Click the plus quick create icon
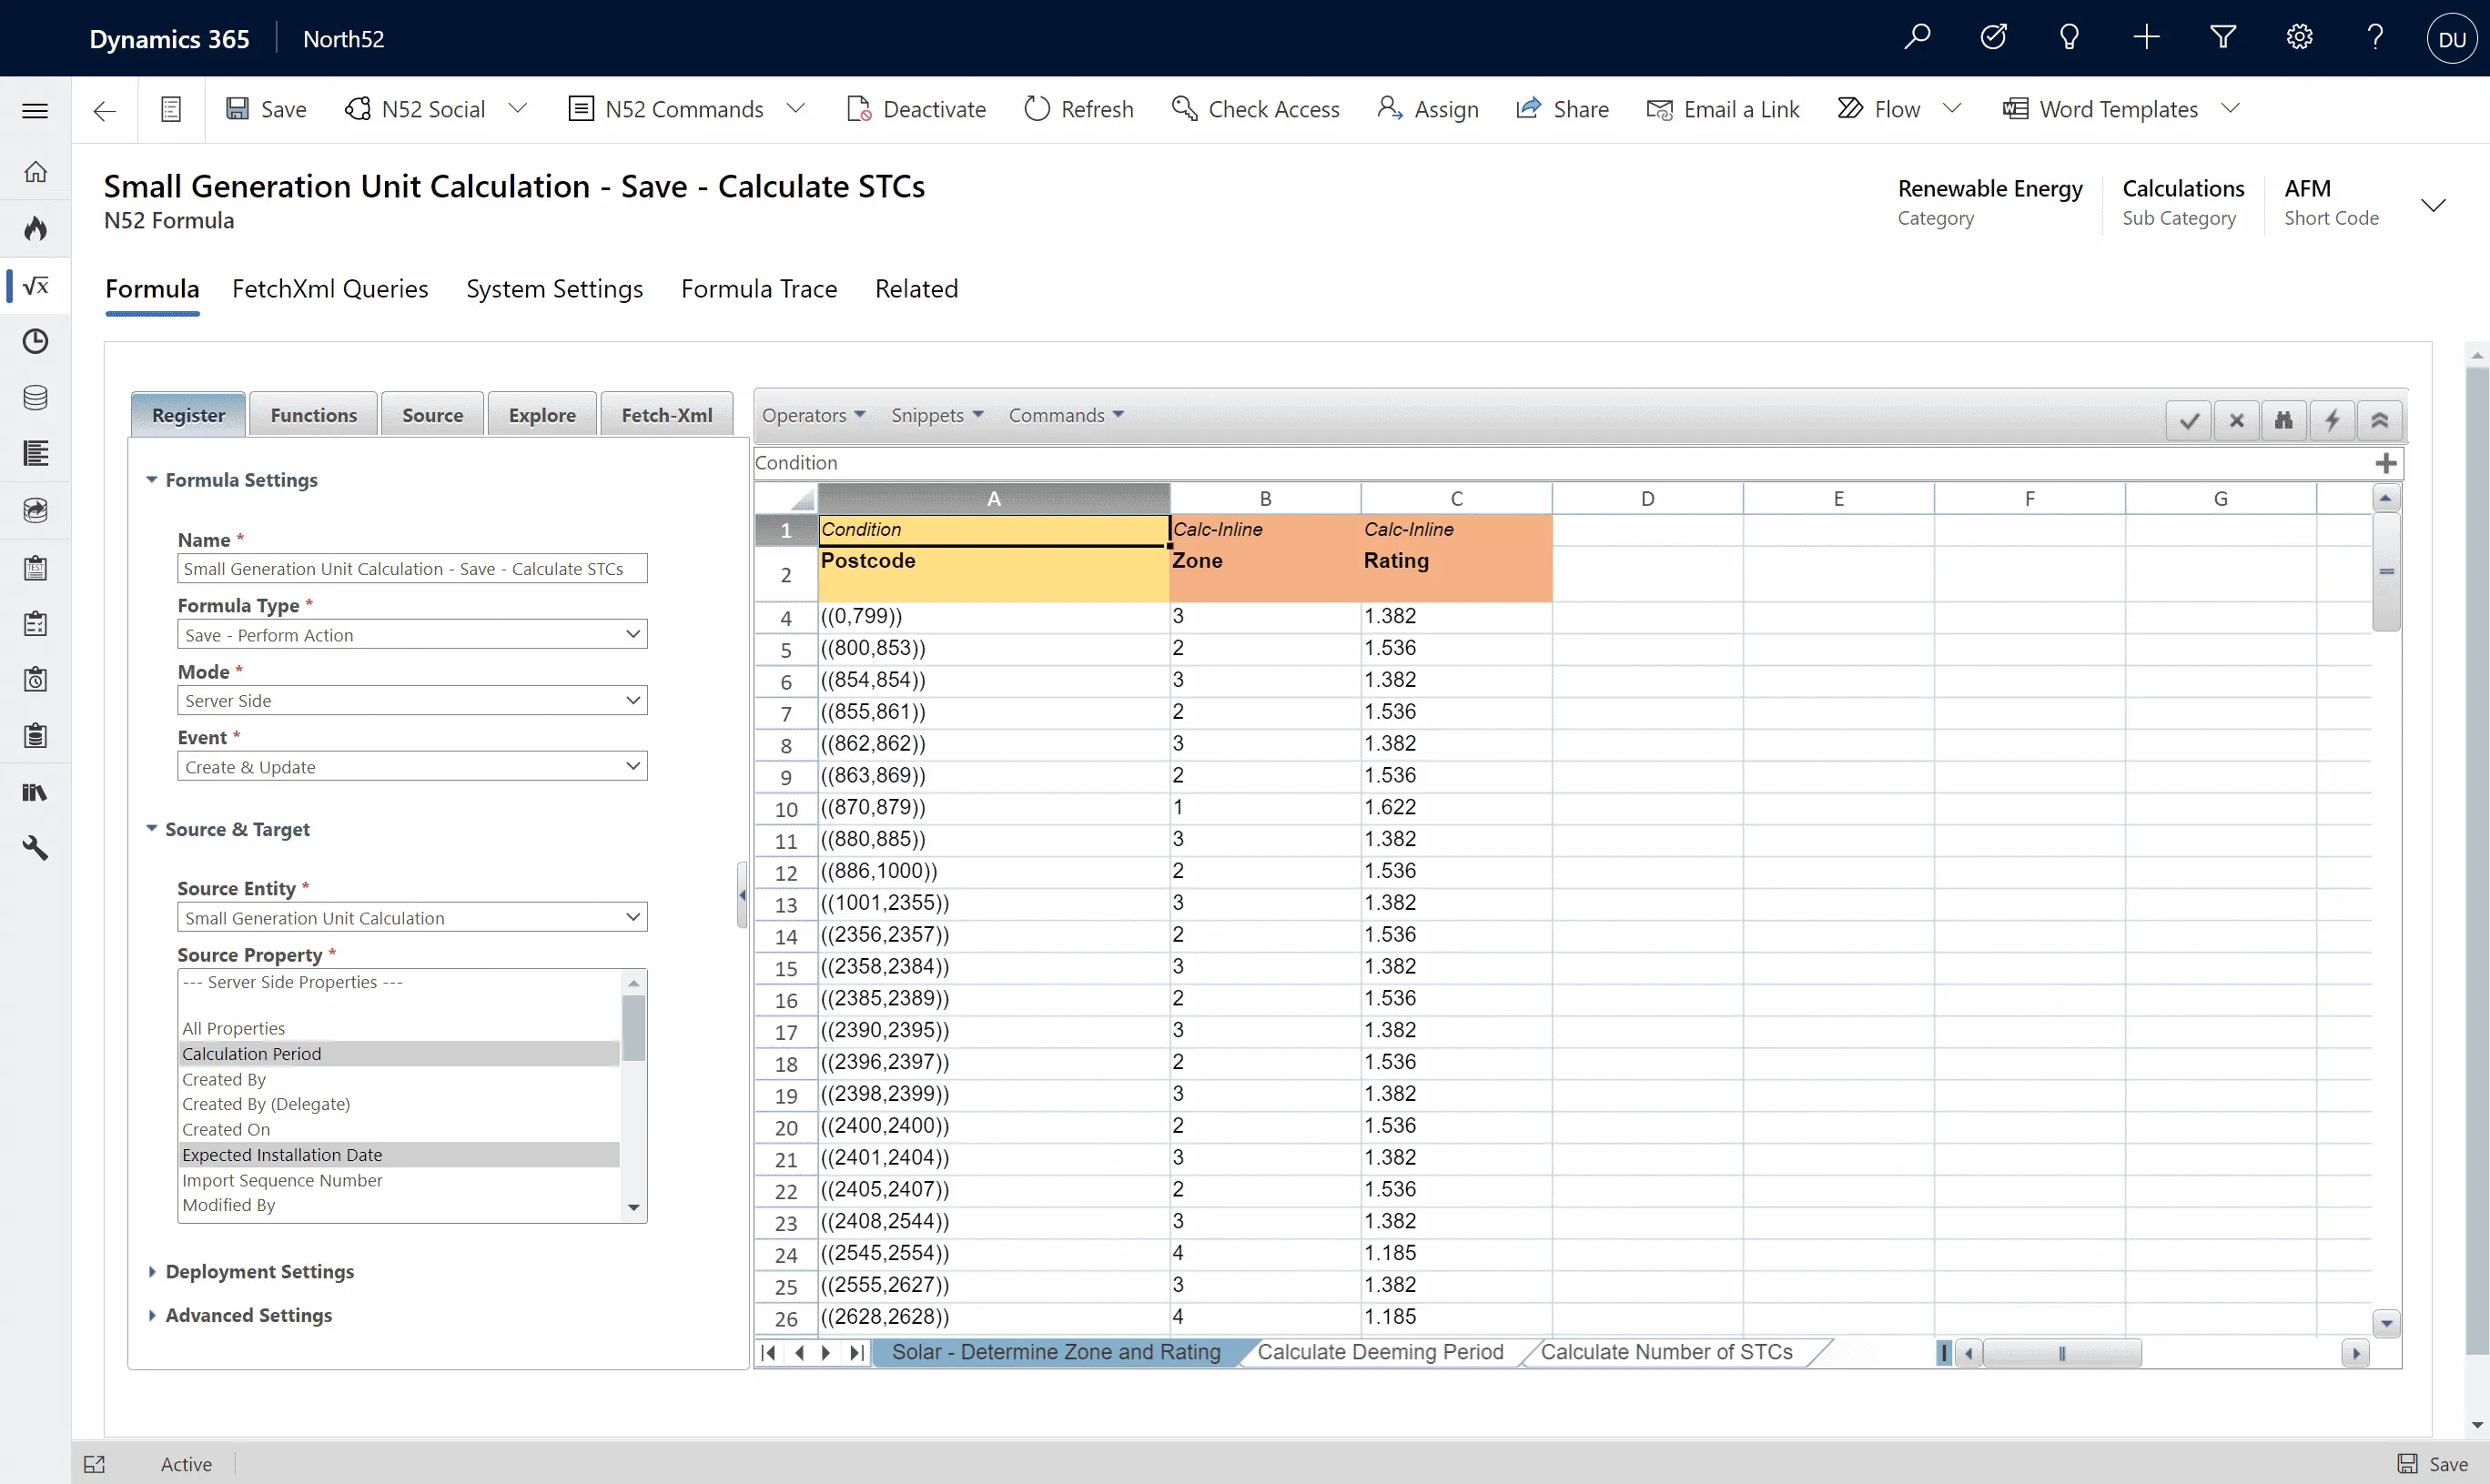Viewport: 2490px width, 1484px height. 2146,38
